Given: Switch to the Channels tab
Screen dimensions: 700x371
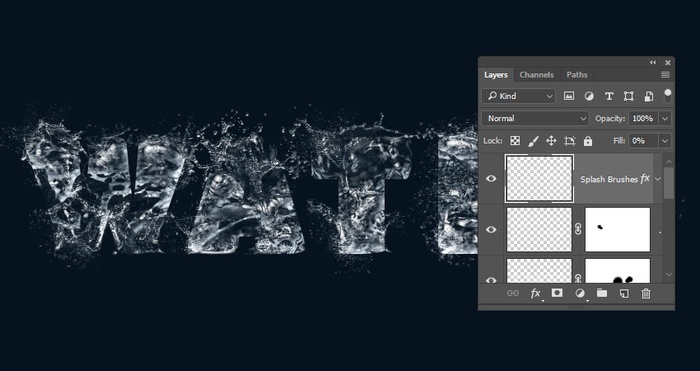Looking at the screenshot, I should point(536,75).
